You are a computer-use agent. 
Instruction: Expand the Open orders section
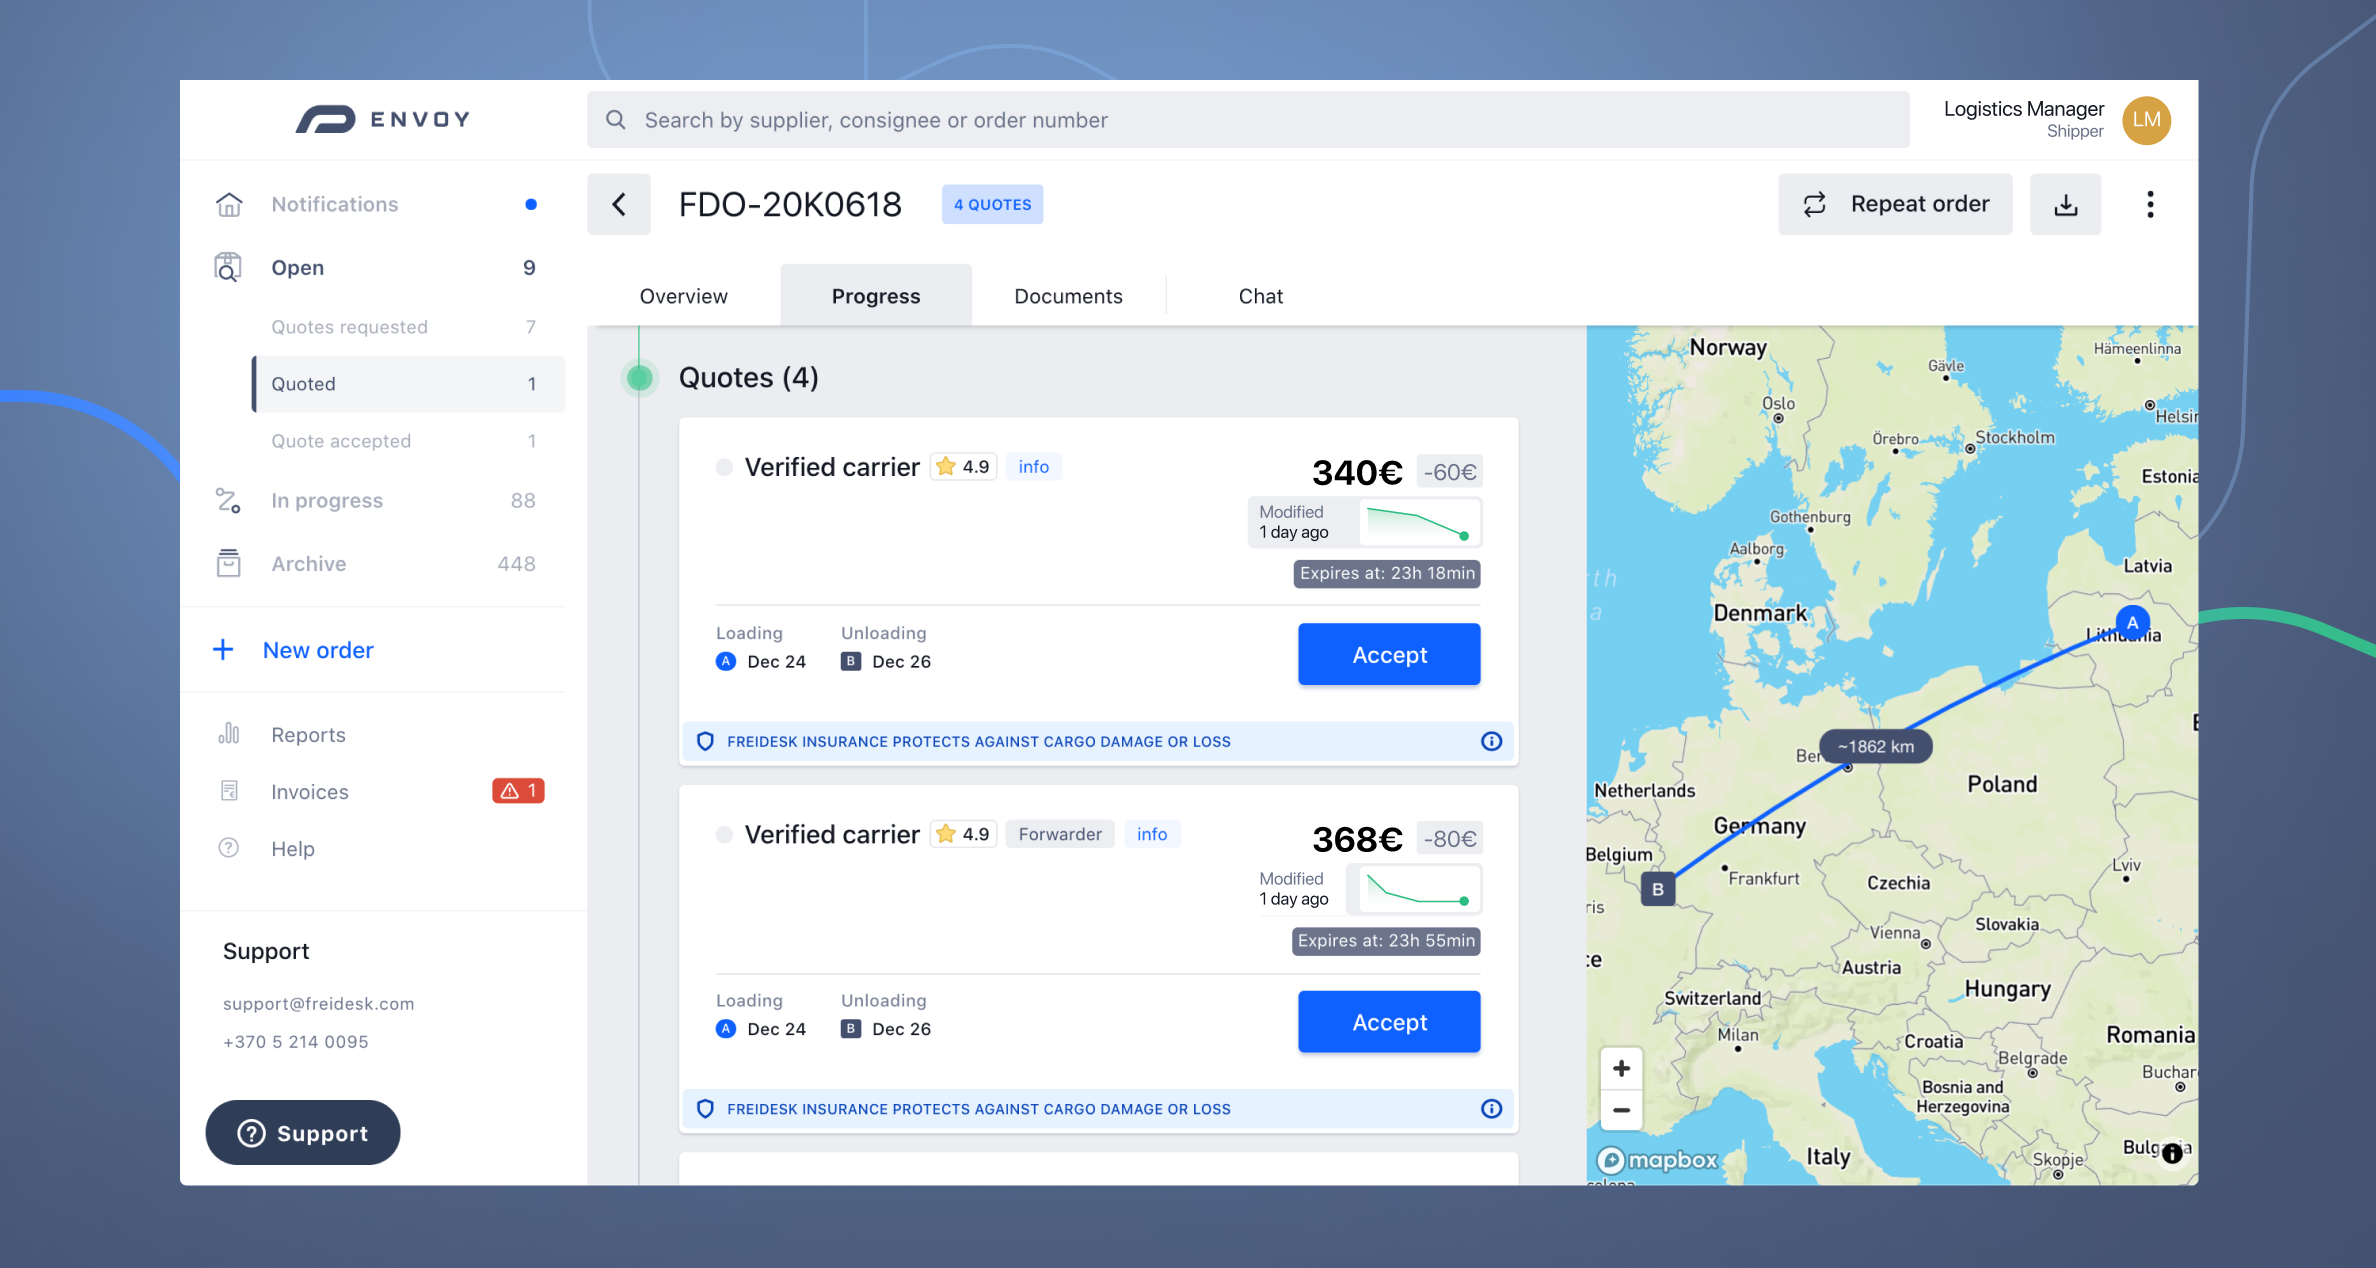coord(298,268)
